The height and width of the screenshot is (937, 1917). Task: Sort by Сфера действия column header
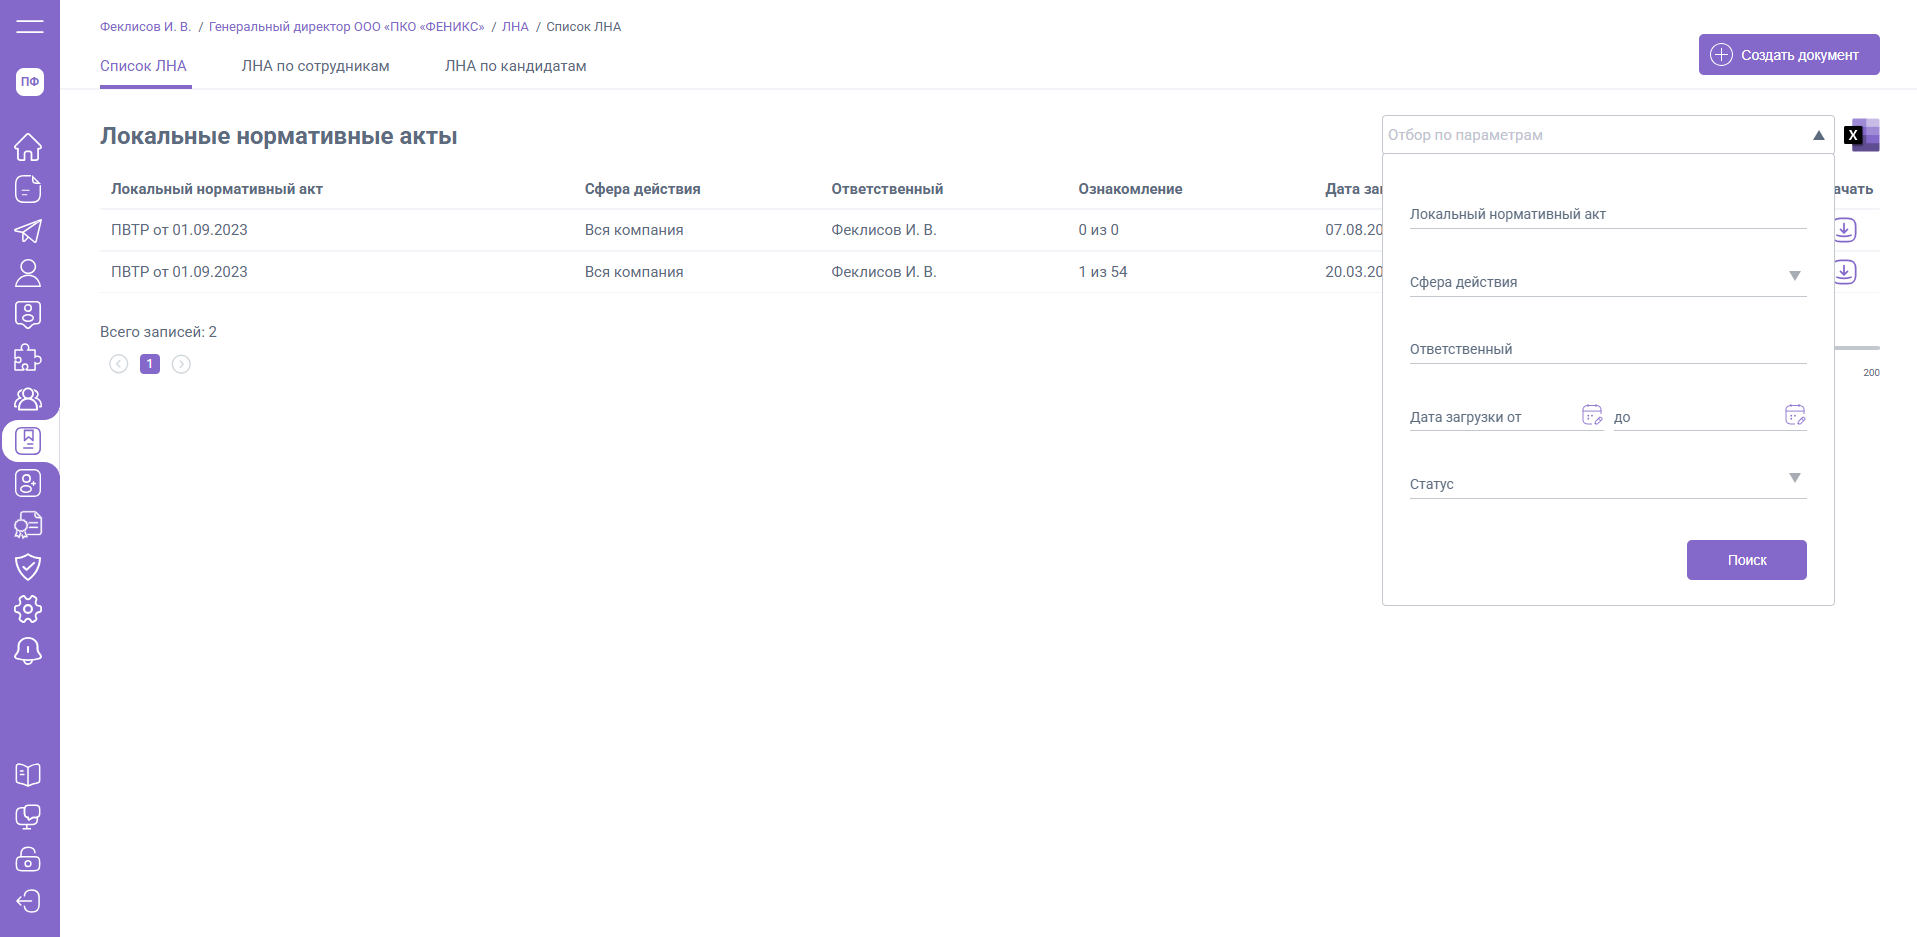coord(642,189)
